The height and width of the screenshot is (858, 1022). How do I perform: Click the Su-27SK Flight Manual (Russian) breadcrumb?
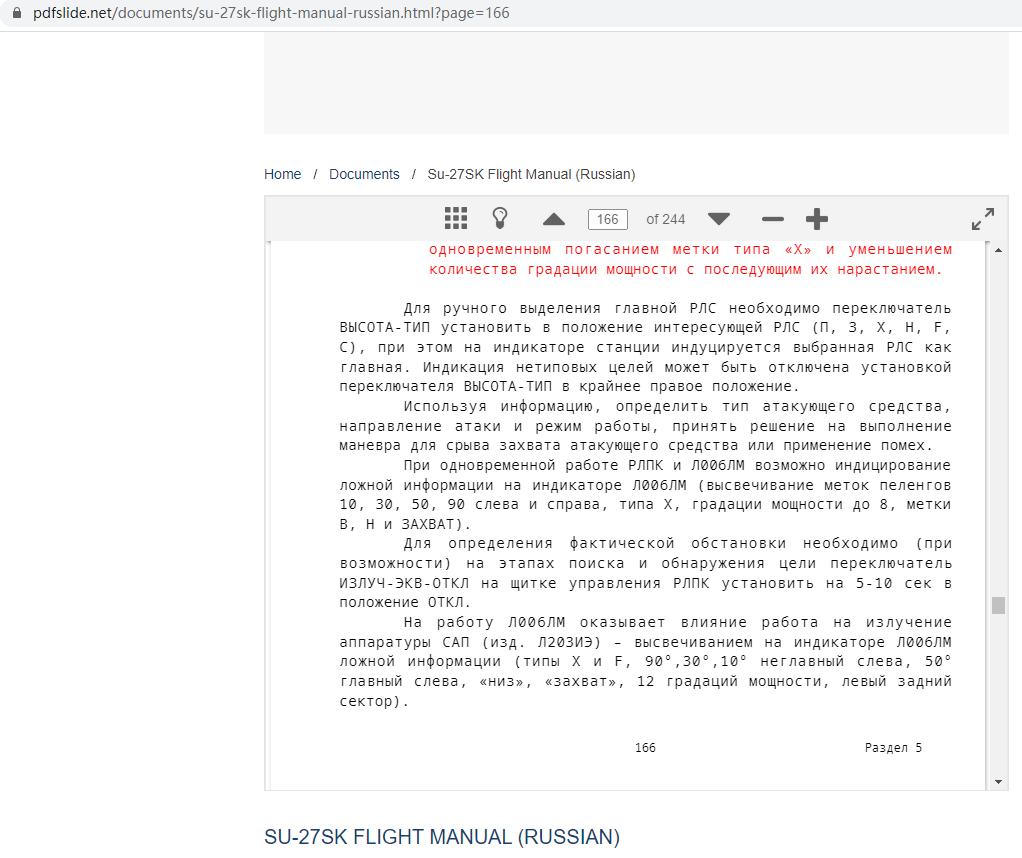tap(531, 174)
